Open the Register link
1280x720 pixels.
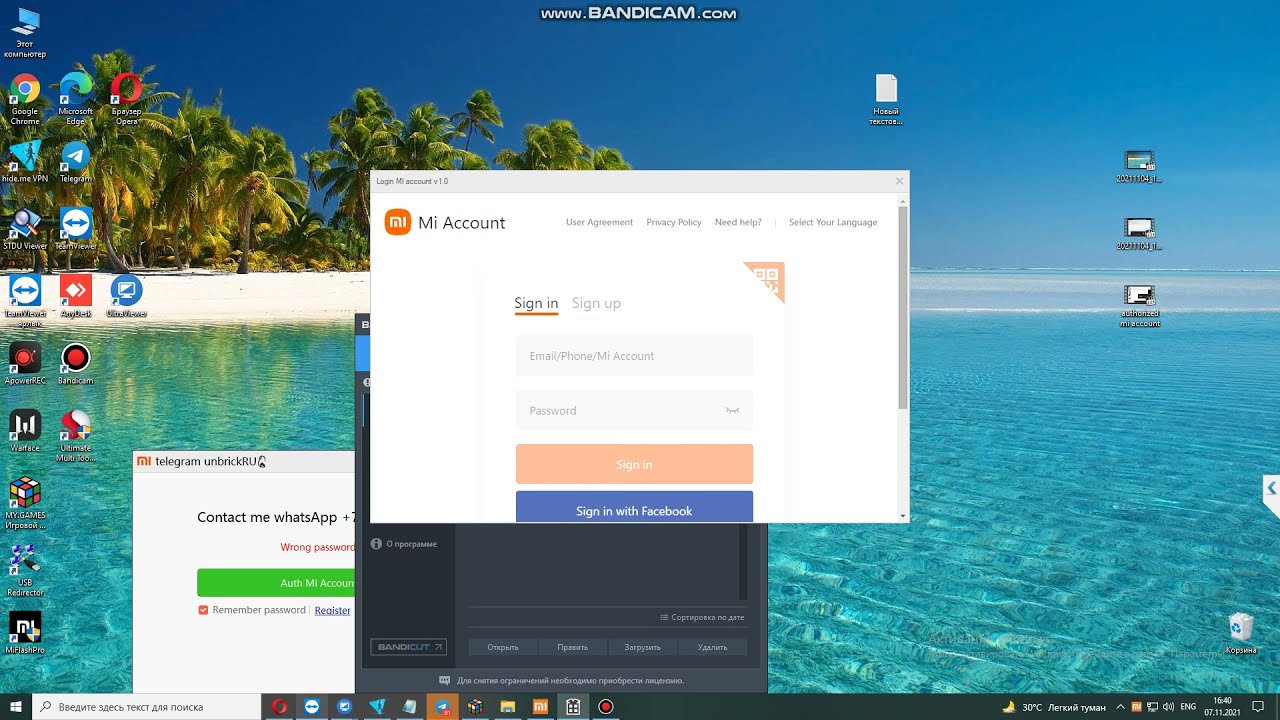pos(333,610)
